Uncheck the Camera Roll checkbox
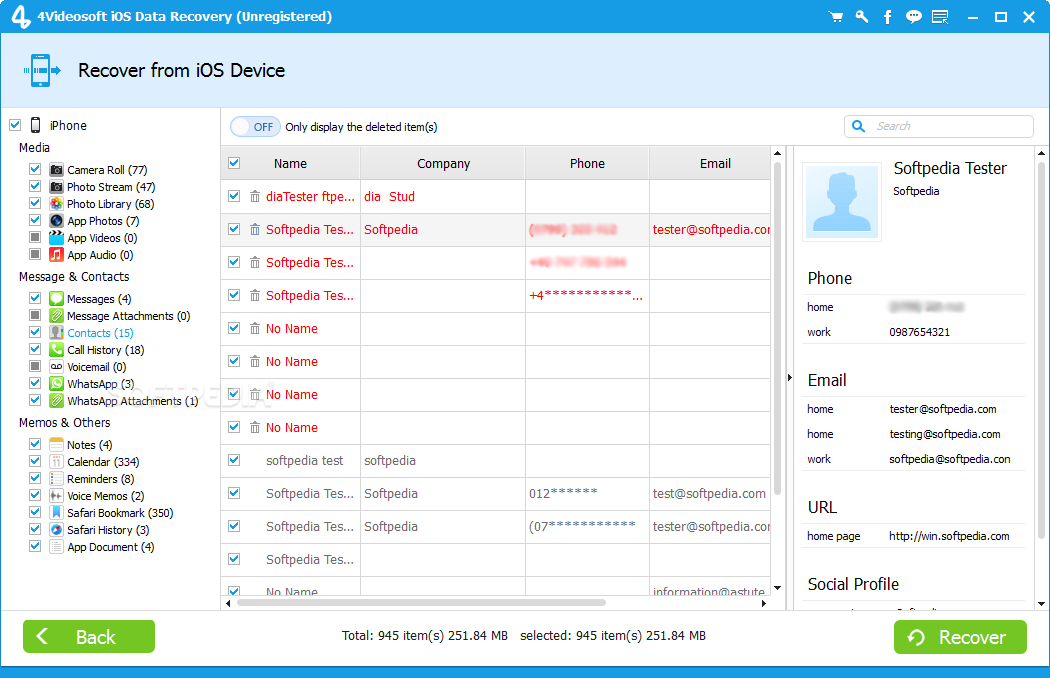Image resolution: width=1050 pixels, height=678 pixels. (35, 169)
